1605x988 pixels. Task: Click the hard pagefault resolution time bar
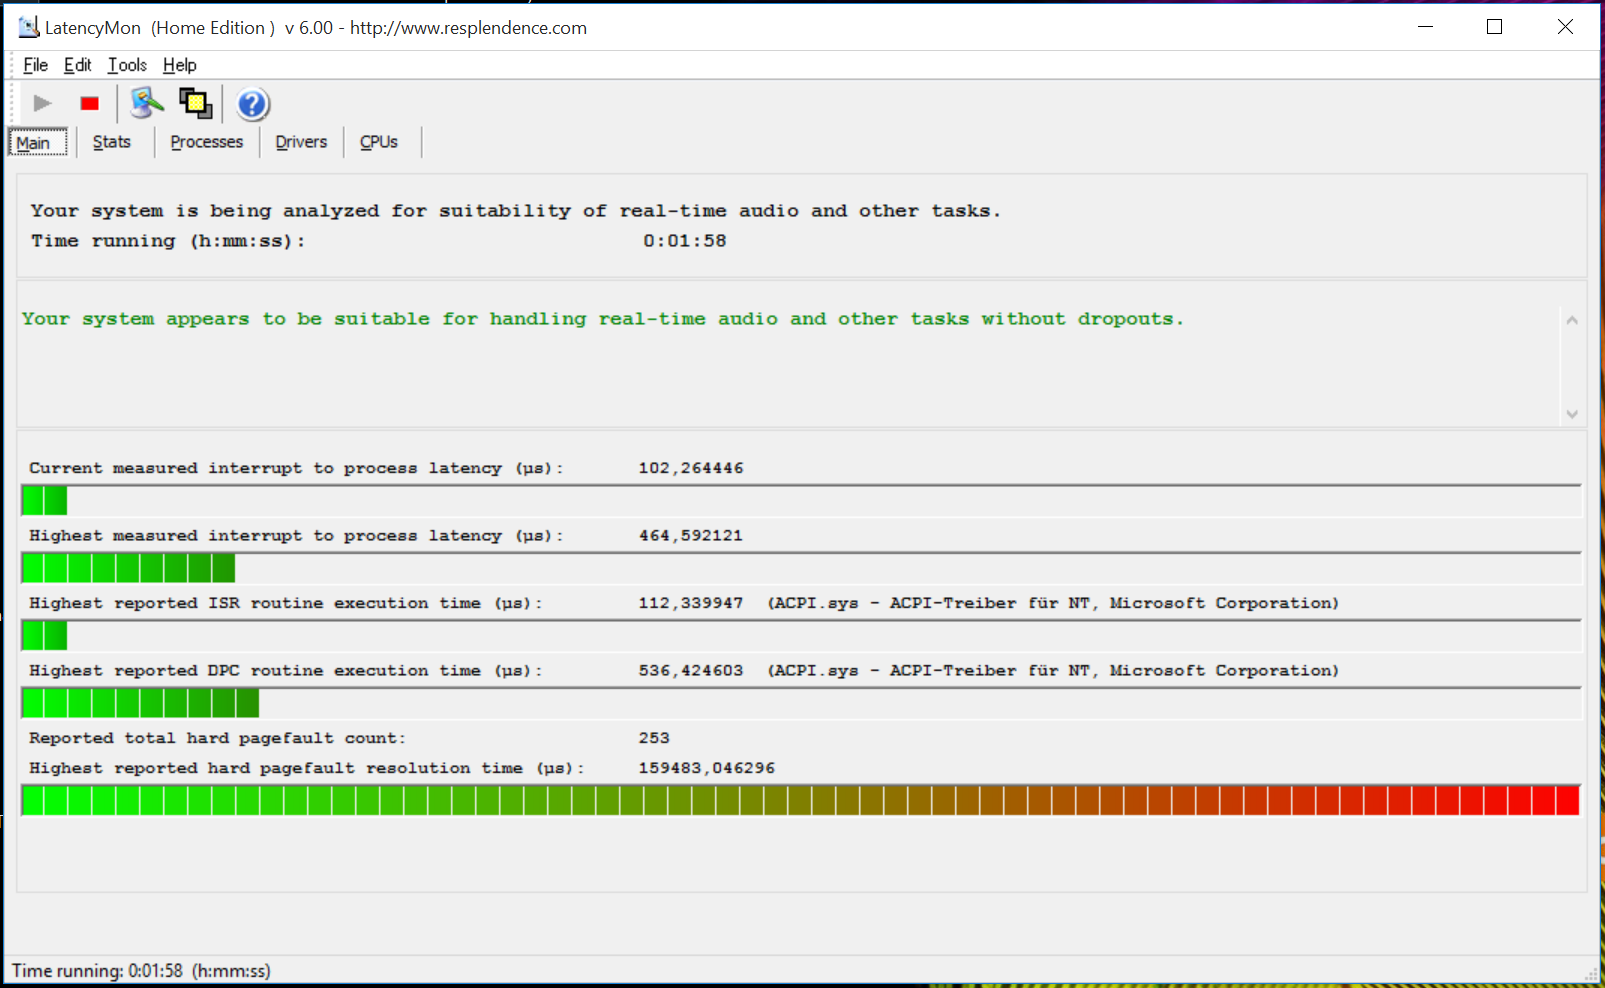pyautogui.click(x=801, y=800)
